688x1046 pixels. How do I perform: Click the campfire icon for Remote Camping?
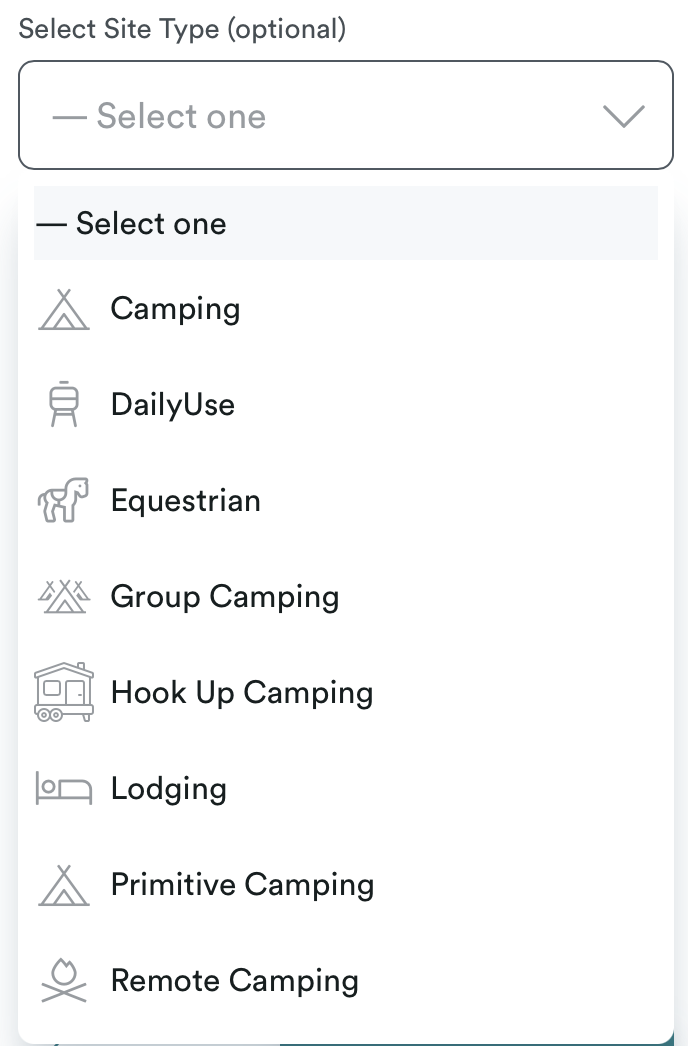(63, 981)
